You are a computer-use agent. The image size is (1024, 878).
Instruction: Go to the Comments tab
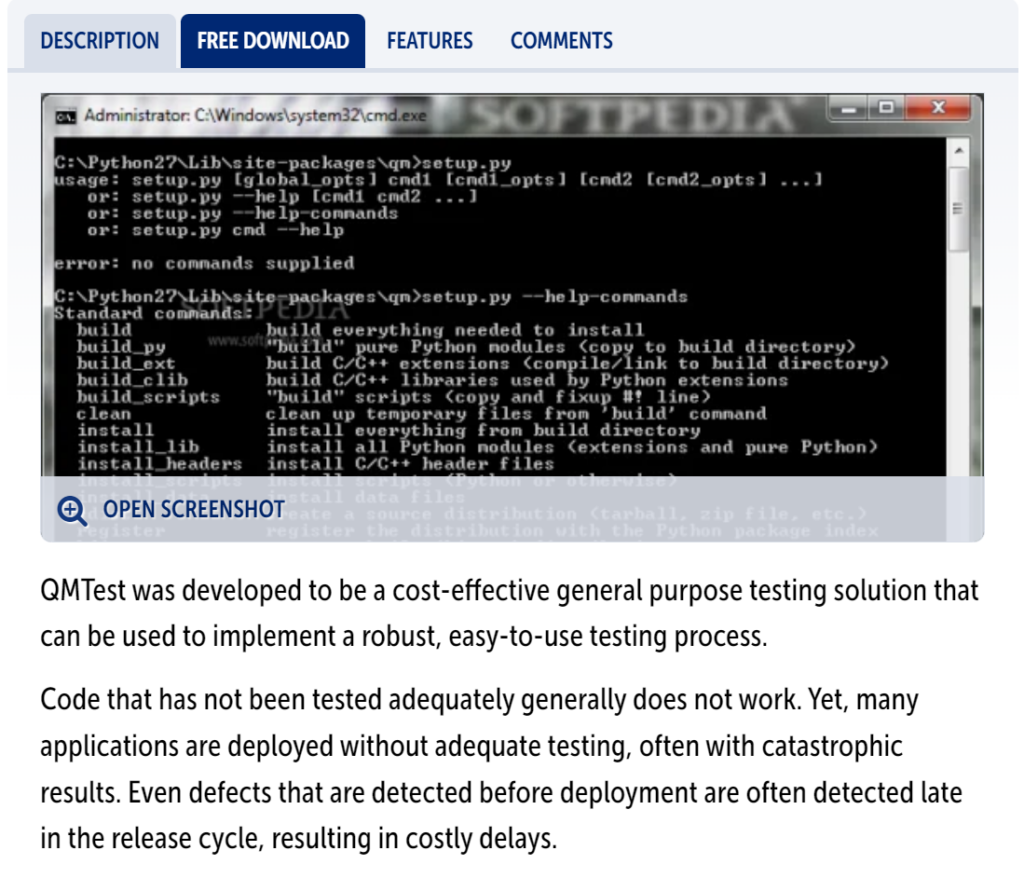pos(561,41)
